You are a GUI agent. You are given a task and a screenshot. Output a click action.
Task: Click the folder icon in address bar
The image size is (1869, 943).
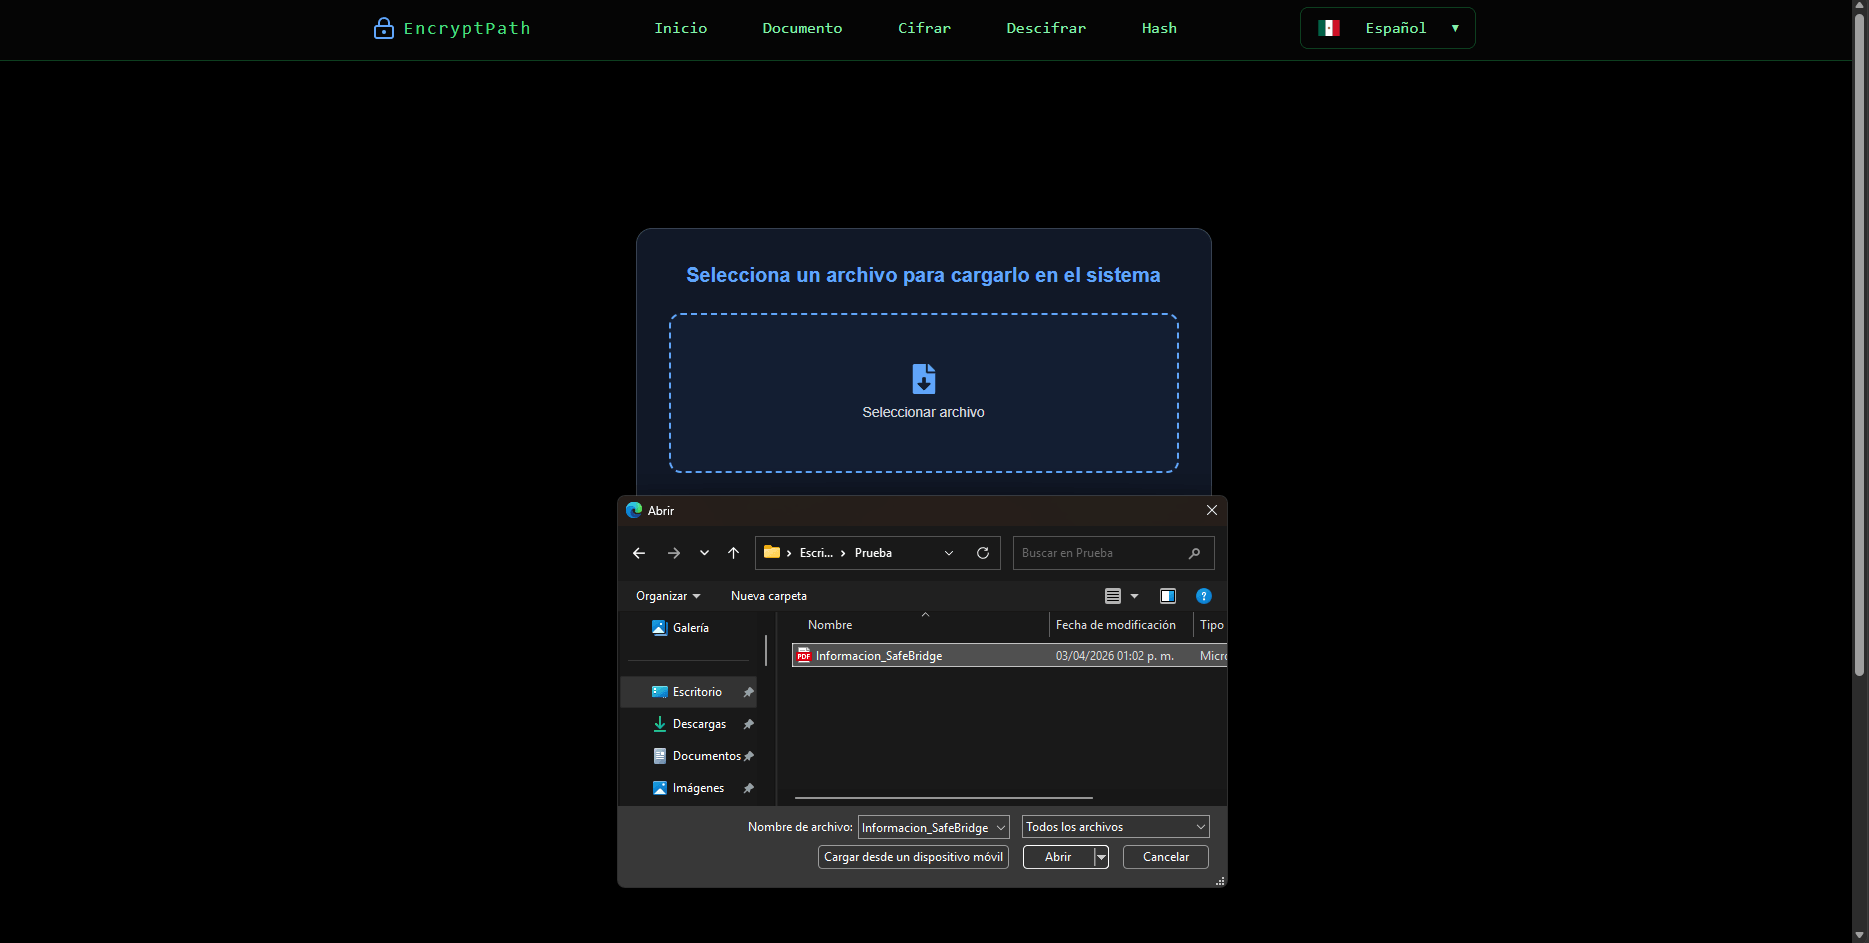click(772, 552)
